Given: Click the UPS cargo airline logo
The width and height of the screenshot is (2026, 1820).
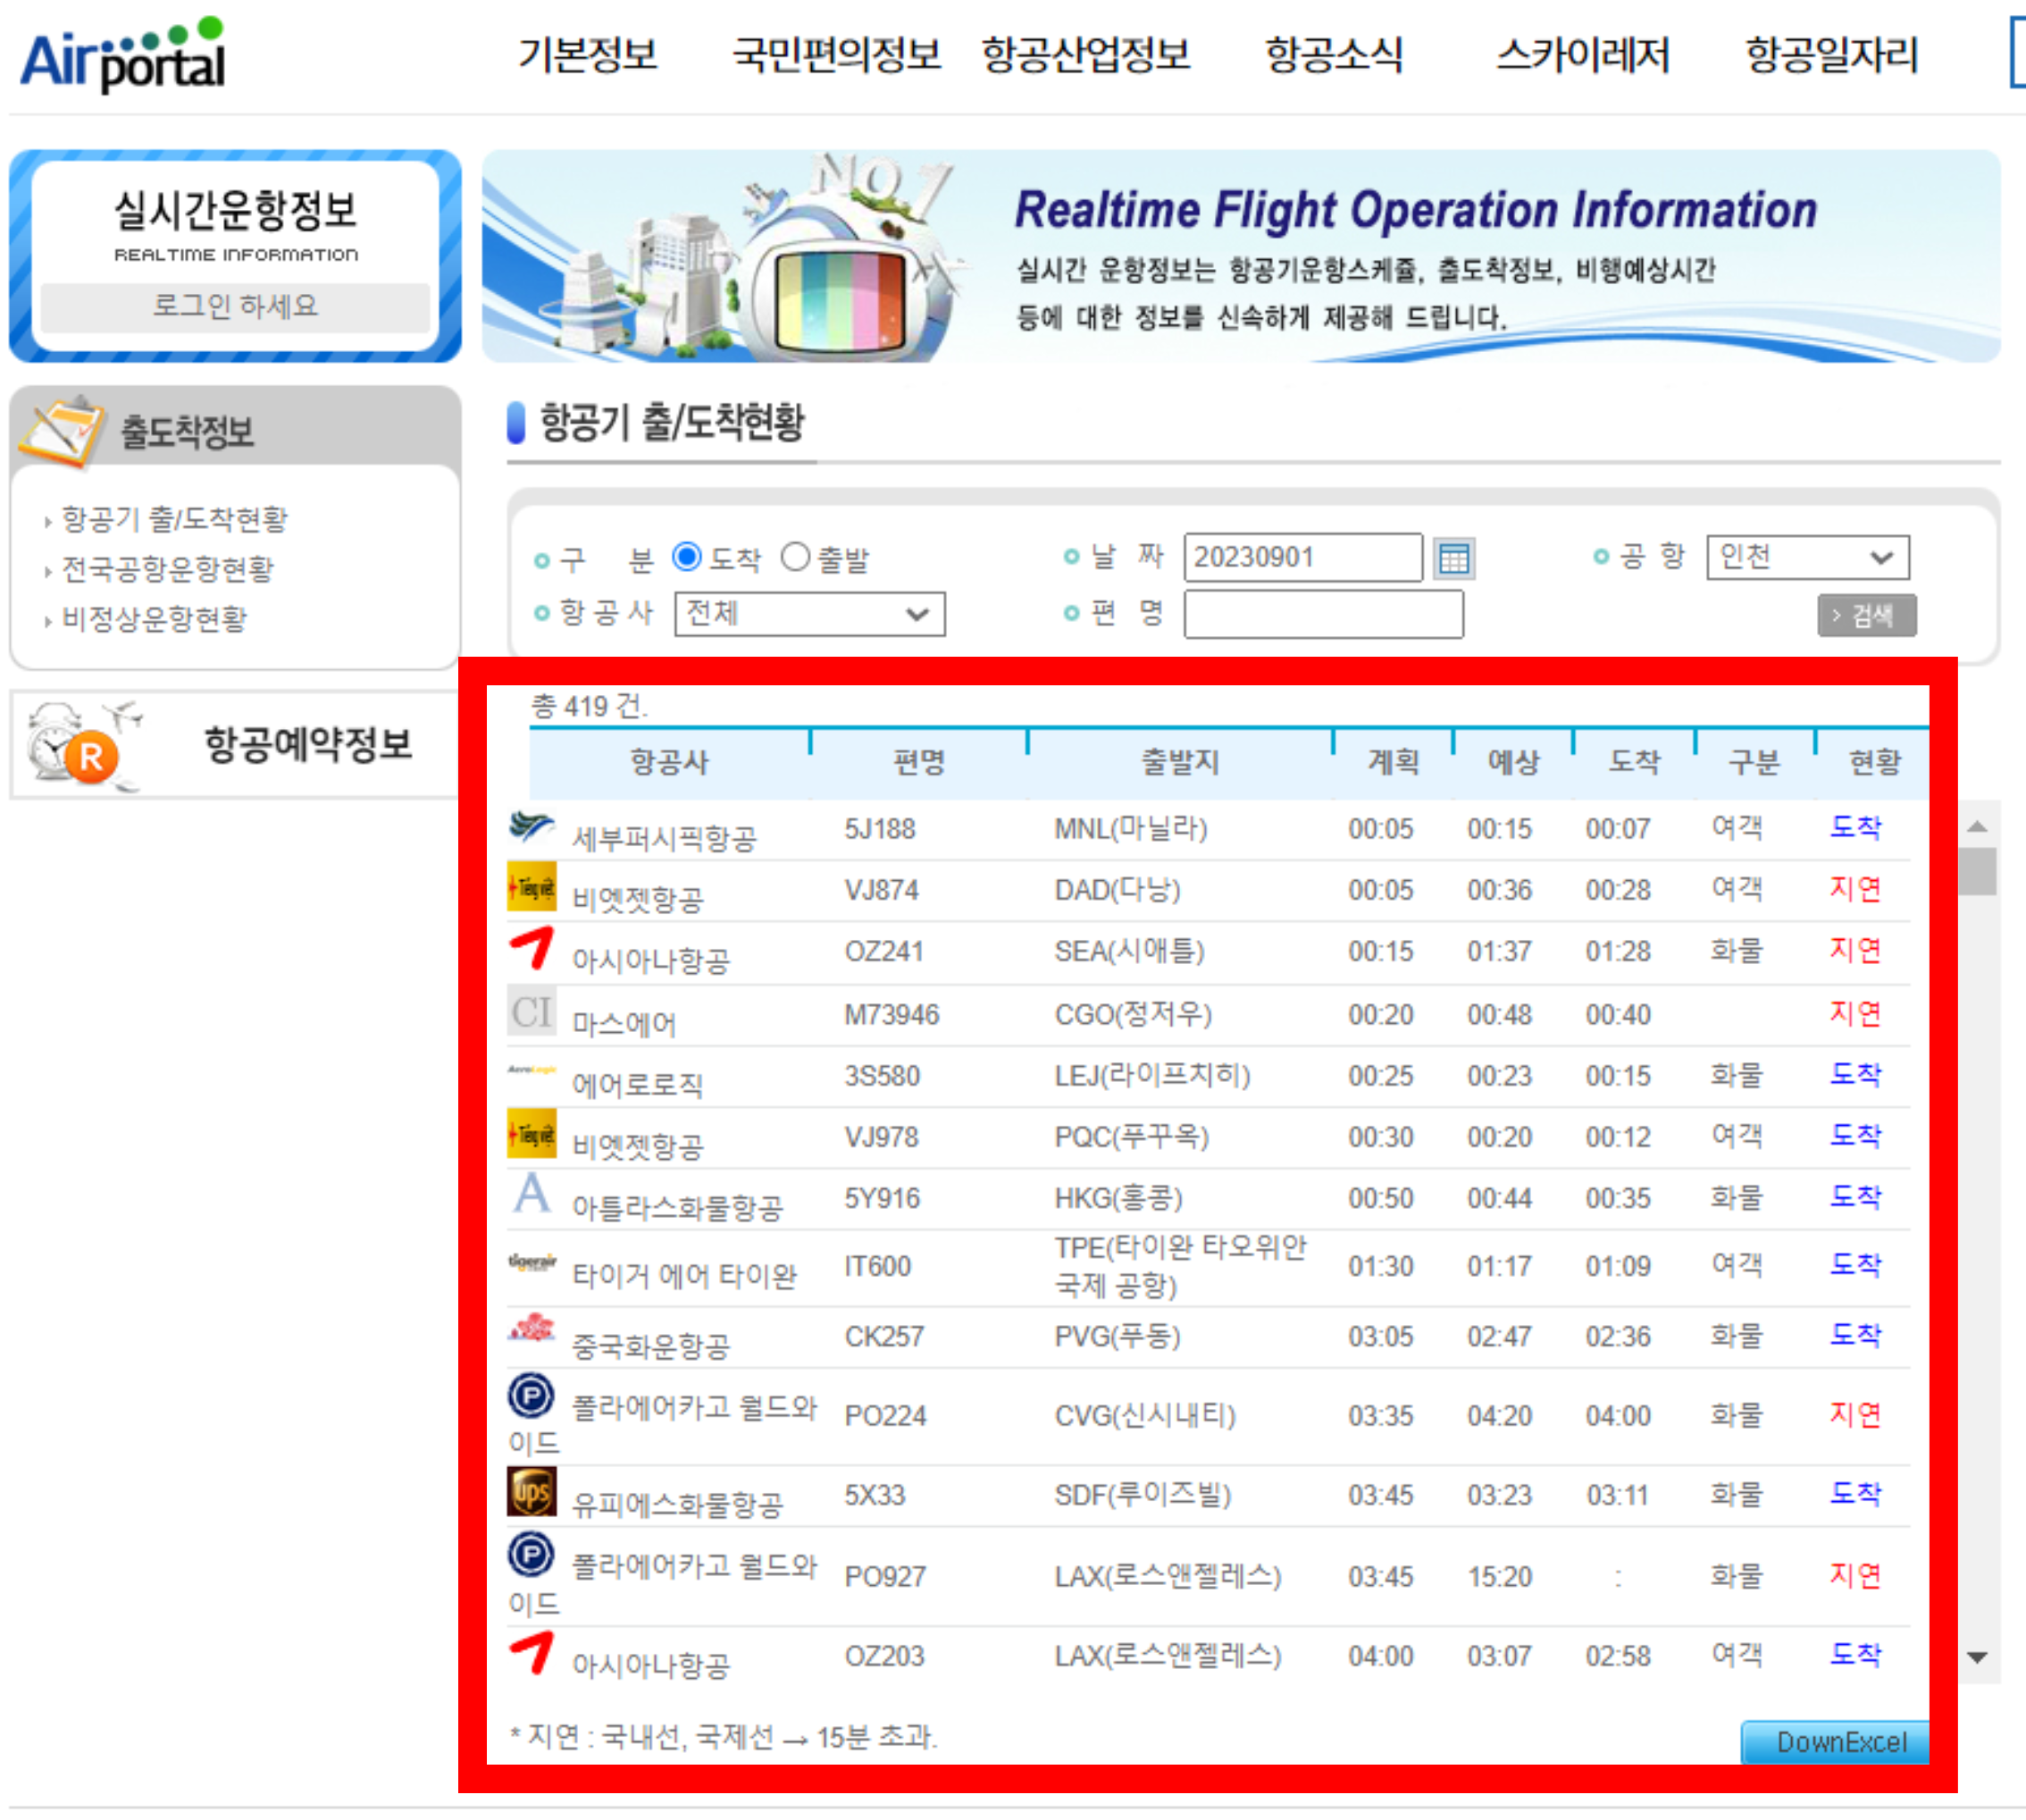Looking at the screenshot, I should click(x=531, y=1492).
